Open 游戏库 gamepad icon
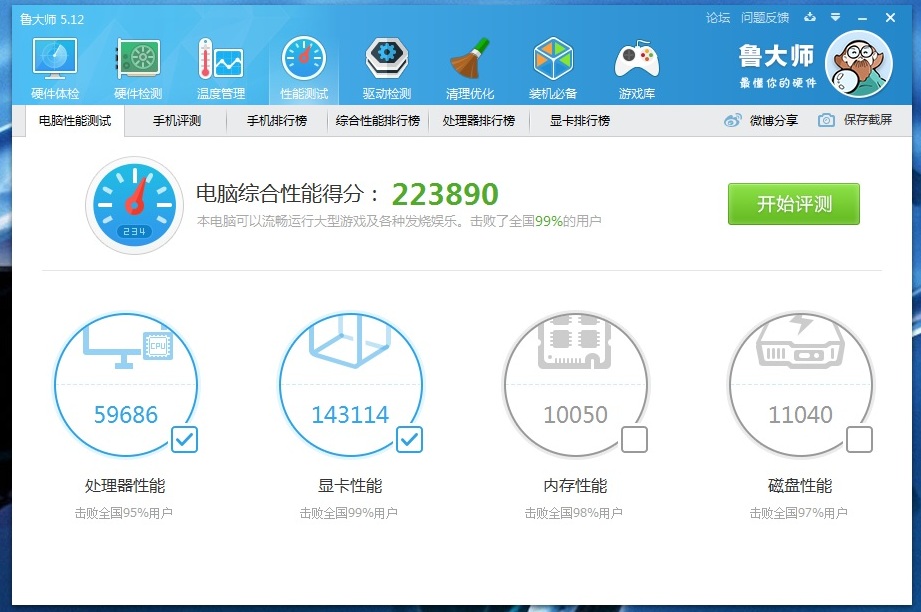 tap(637, 68)
